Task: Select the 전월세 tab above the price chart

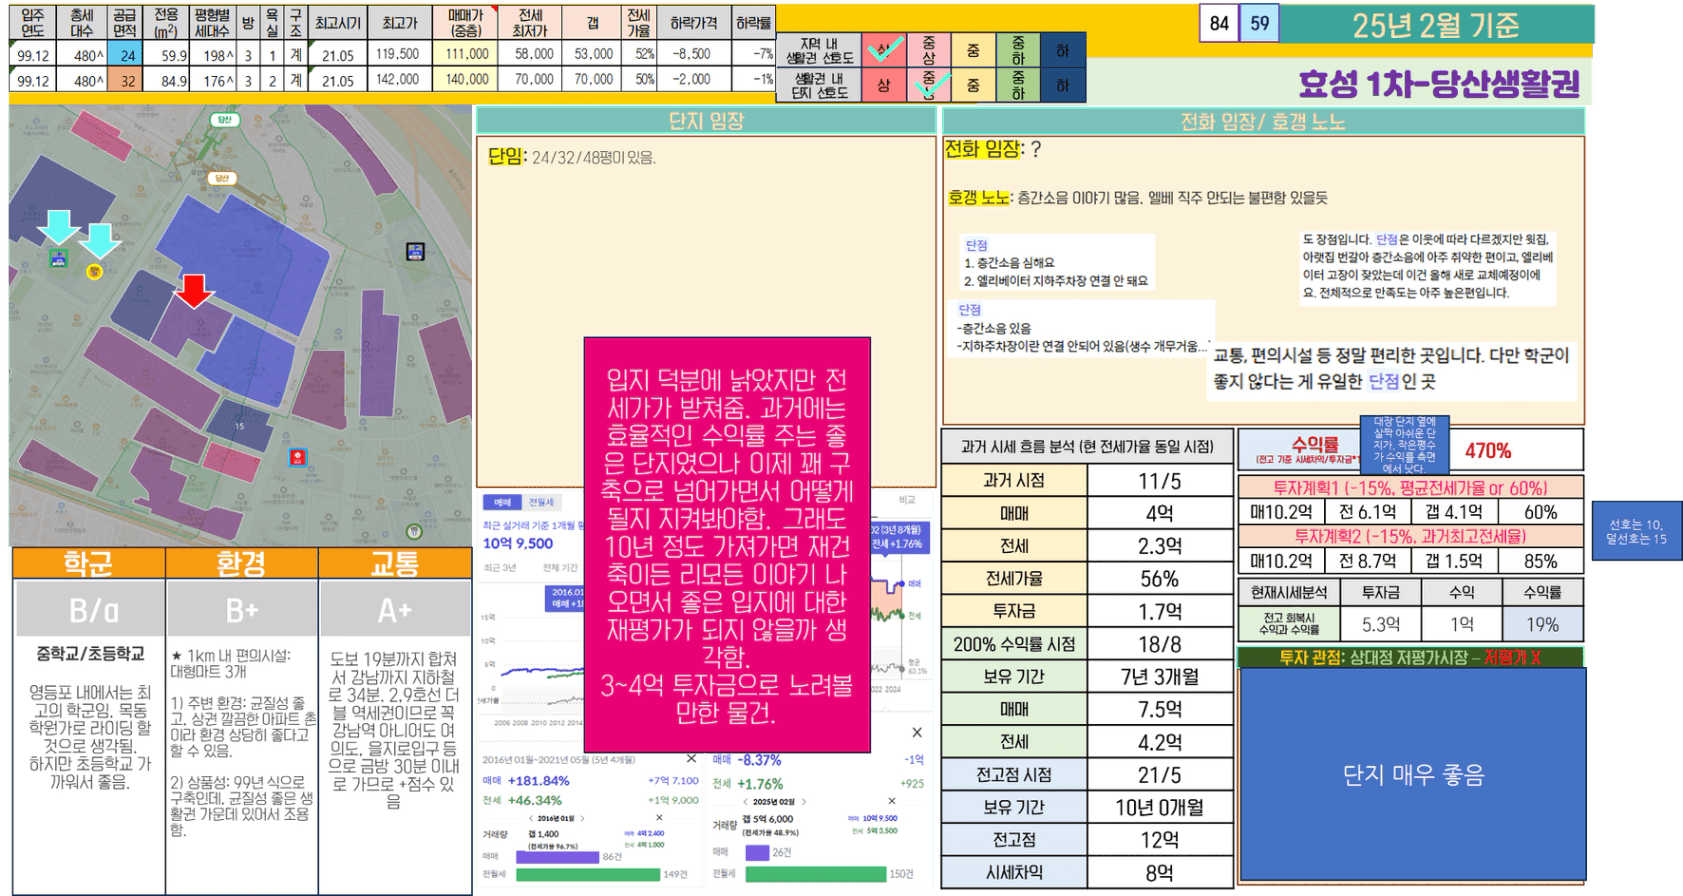Action: [541, 502]
